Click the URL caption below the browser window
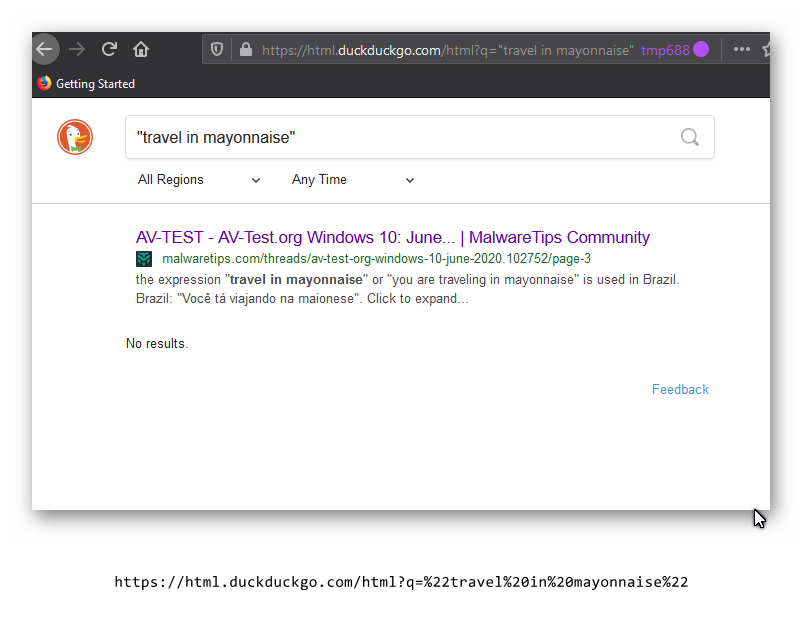This screenshot has width=802, height=622. pos(401,582)
